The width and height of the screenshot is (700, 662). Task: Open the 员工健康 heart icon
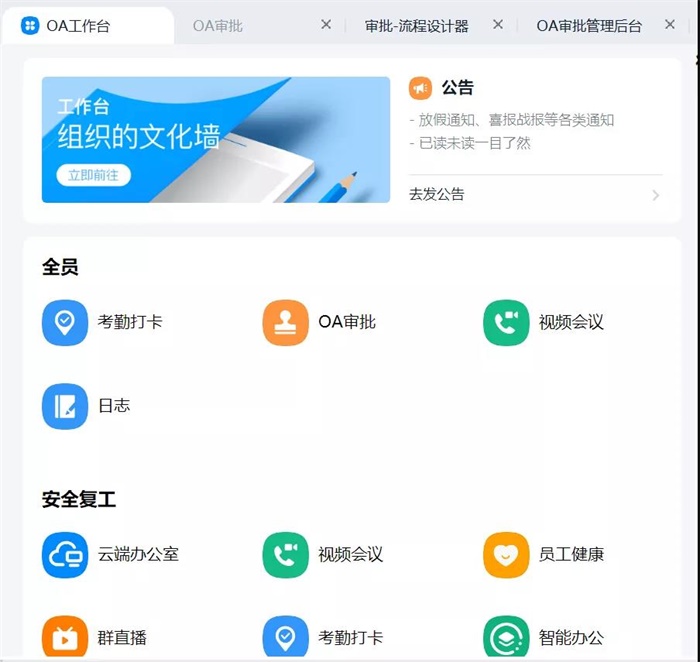click(506, 554)
